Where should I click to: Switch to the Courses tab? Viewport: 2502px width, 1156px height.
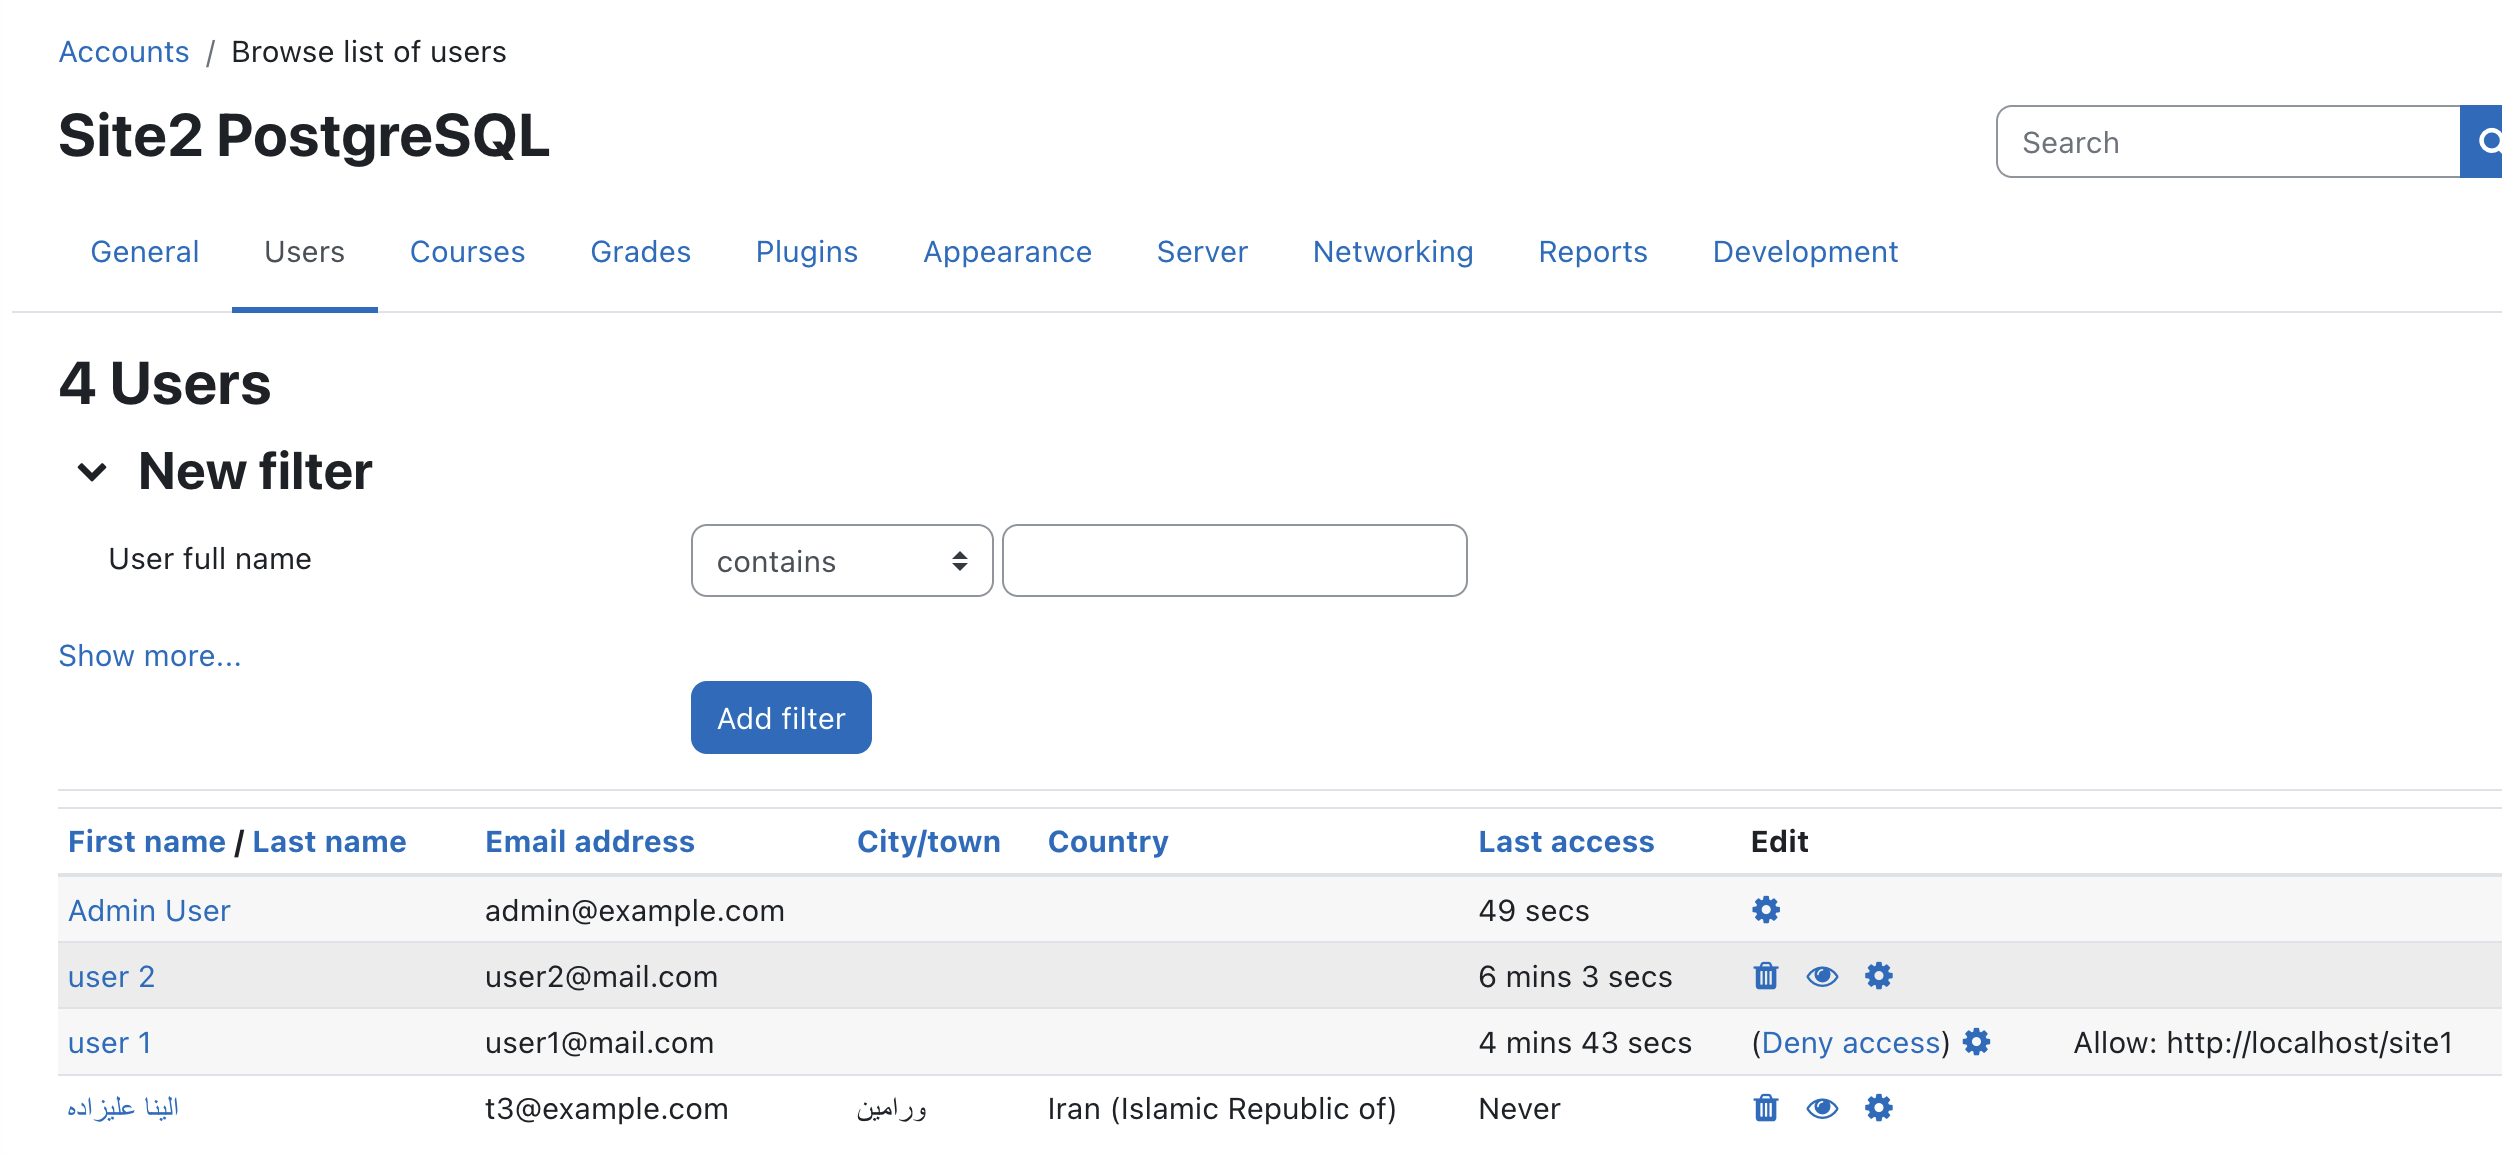(x=468, y=252)
